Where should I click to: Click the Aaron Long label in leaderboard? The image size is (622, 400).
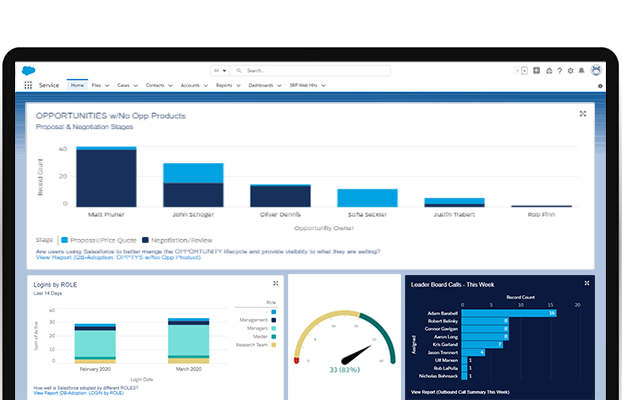[x=446, y=337]
